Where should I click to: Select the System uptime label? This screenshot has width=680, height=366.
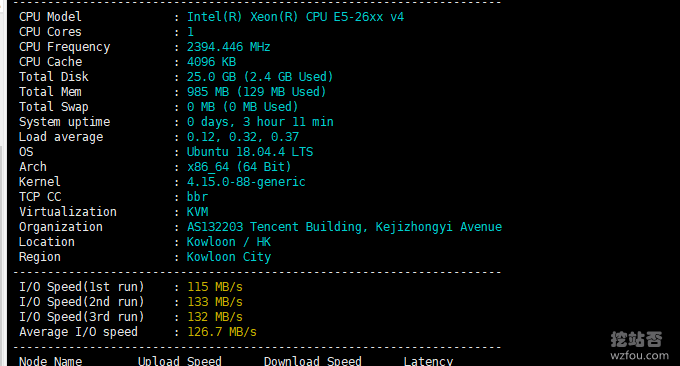[x=64, y=122]
